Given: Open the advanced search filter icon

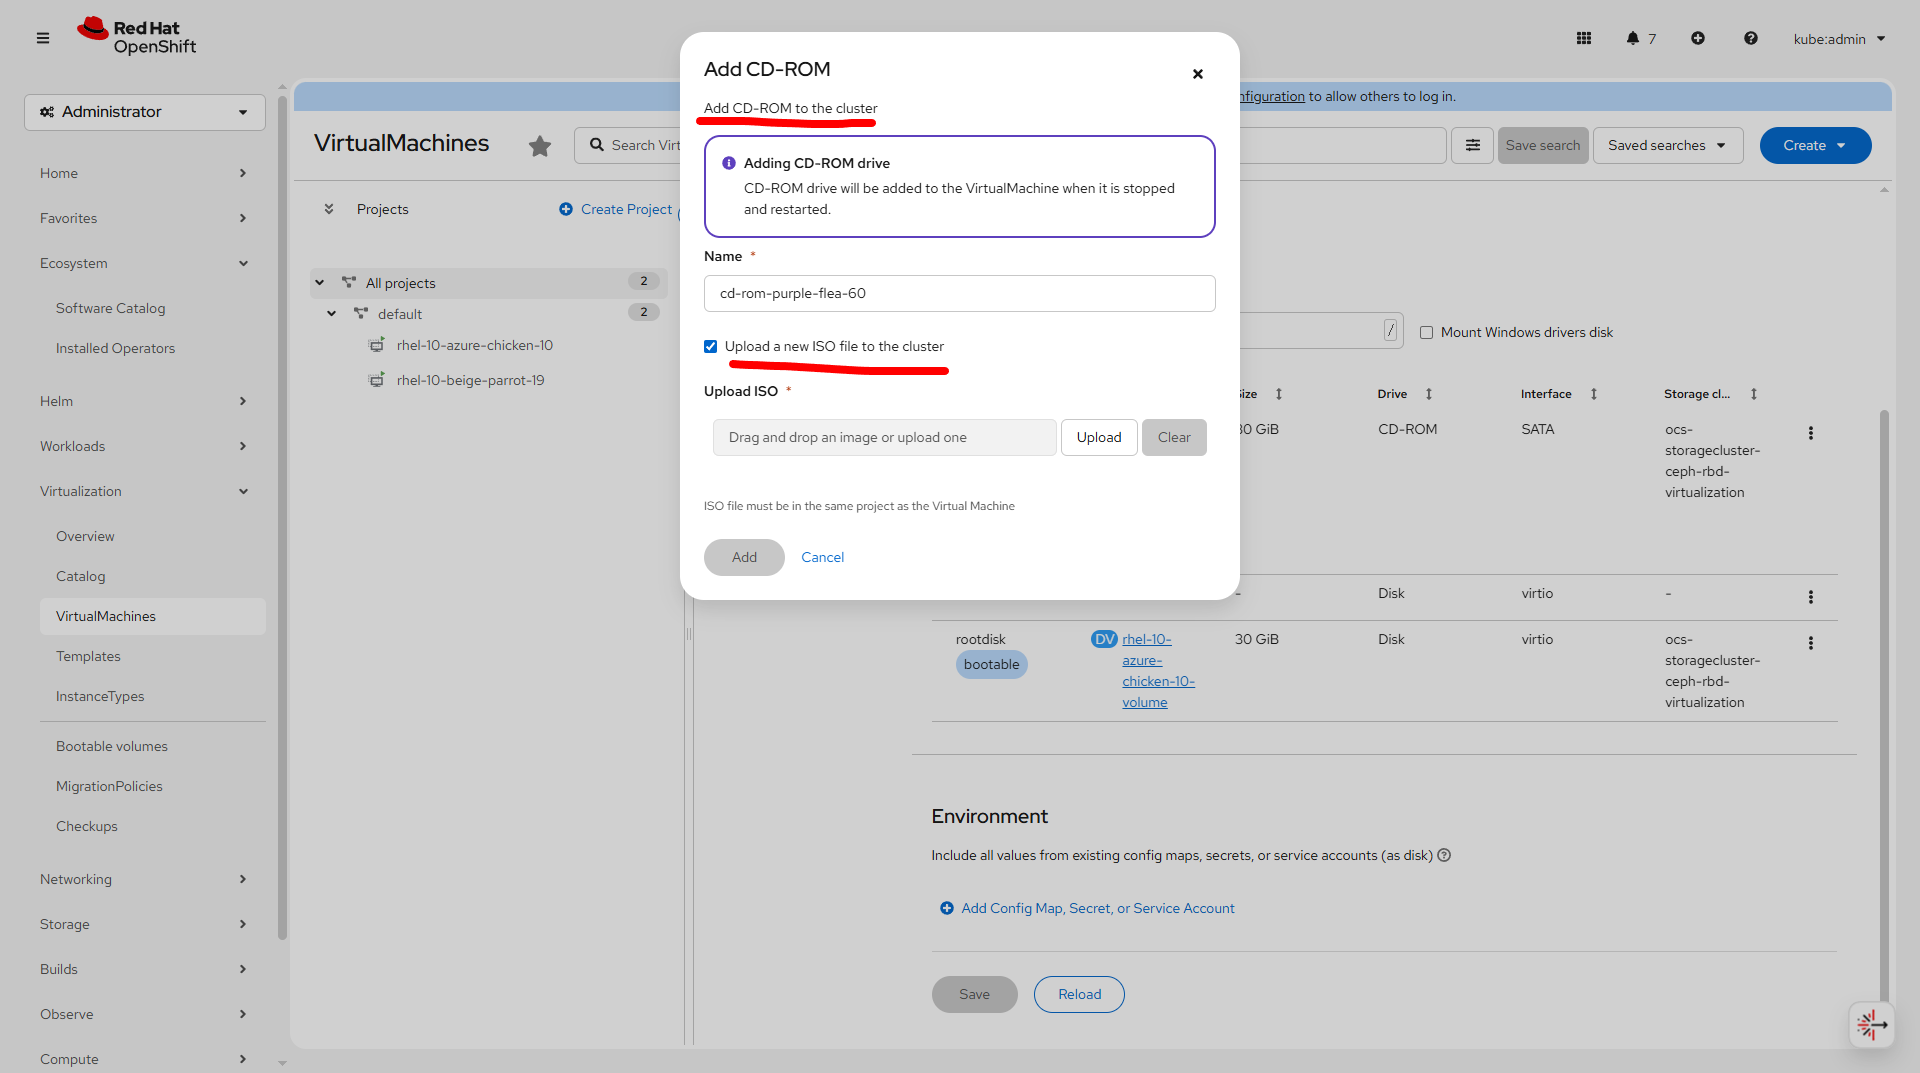Looking at the screenshot, I should (x=1473, y=146).
